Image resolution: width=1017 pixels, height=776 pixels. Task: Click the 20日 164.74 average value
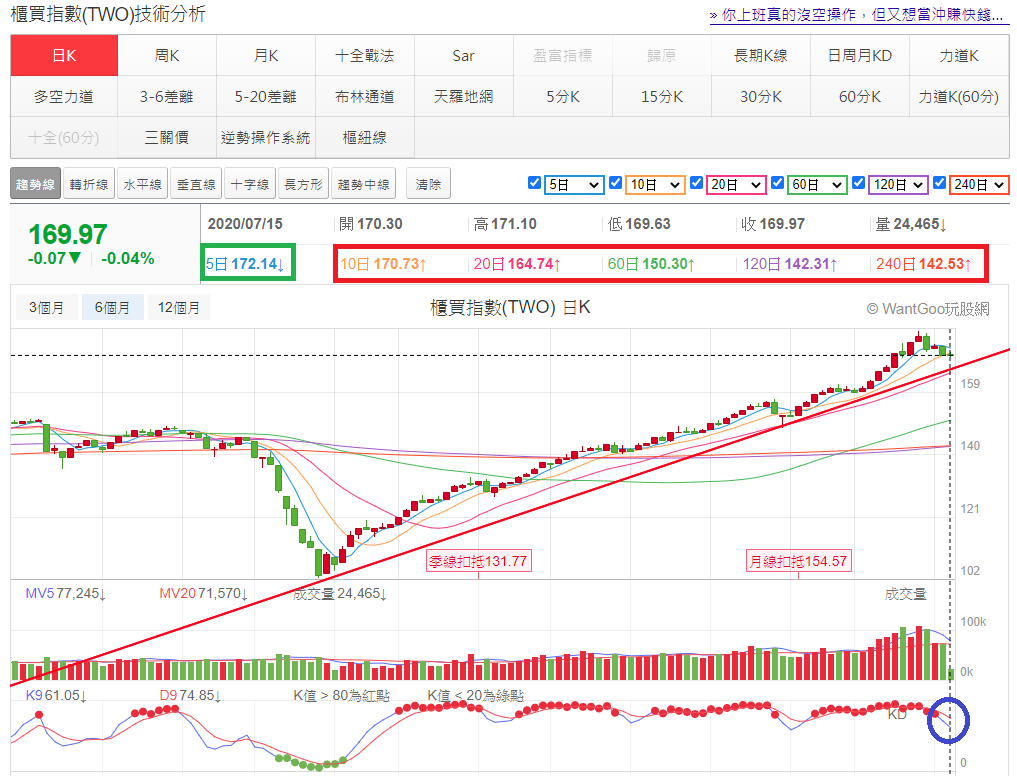(x=517, y=264)
